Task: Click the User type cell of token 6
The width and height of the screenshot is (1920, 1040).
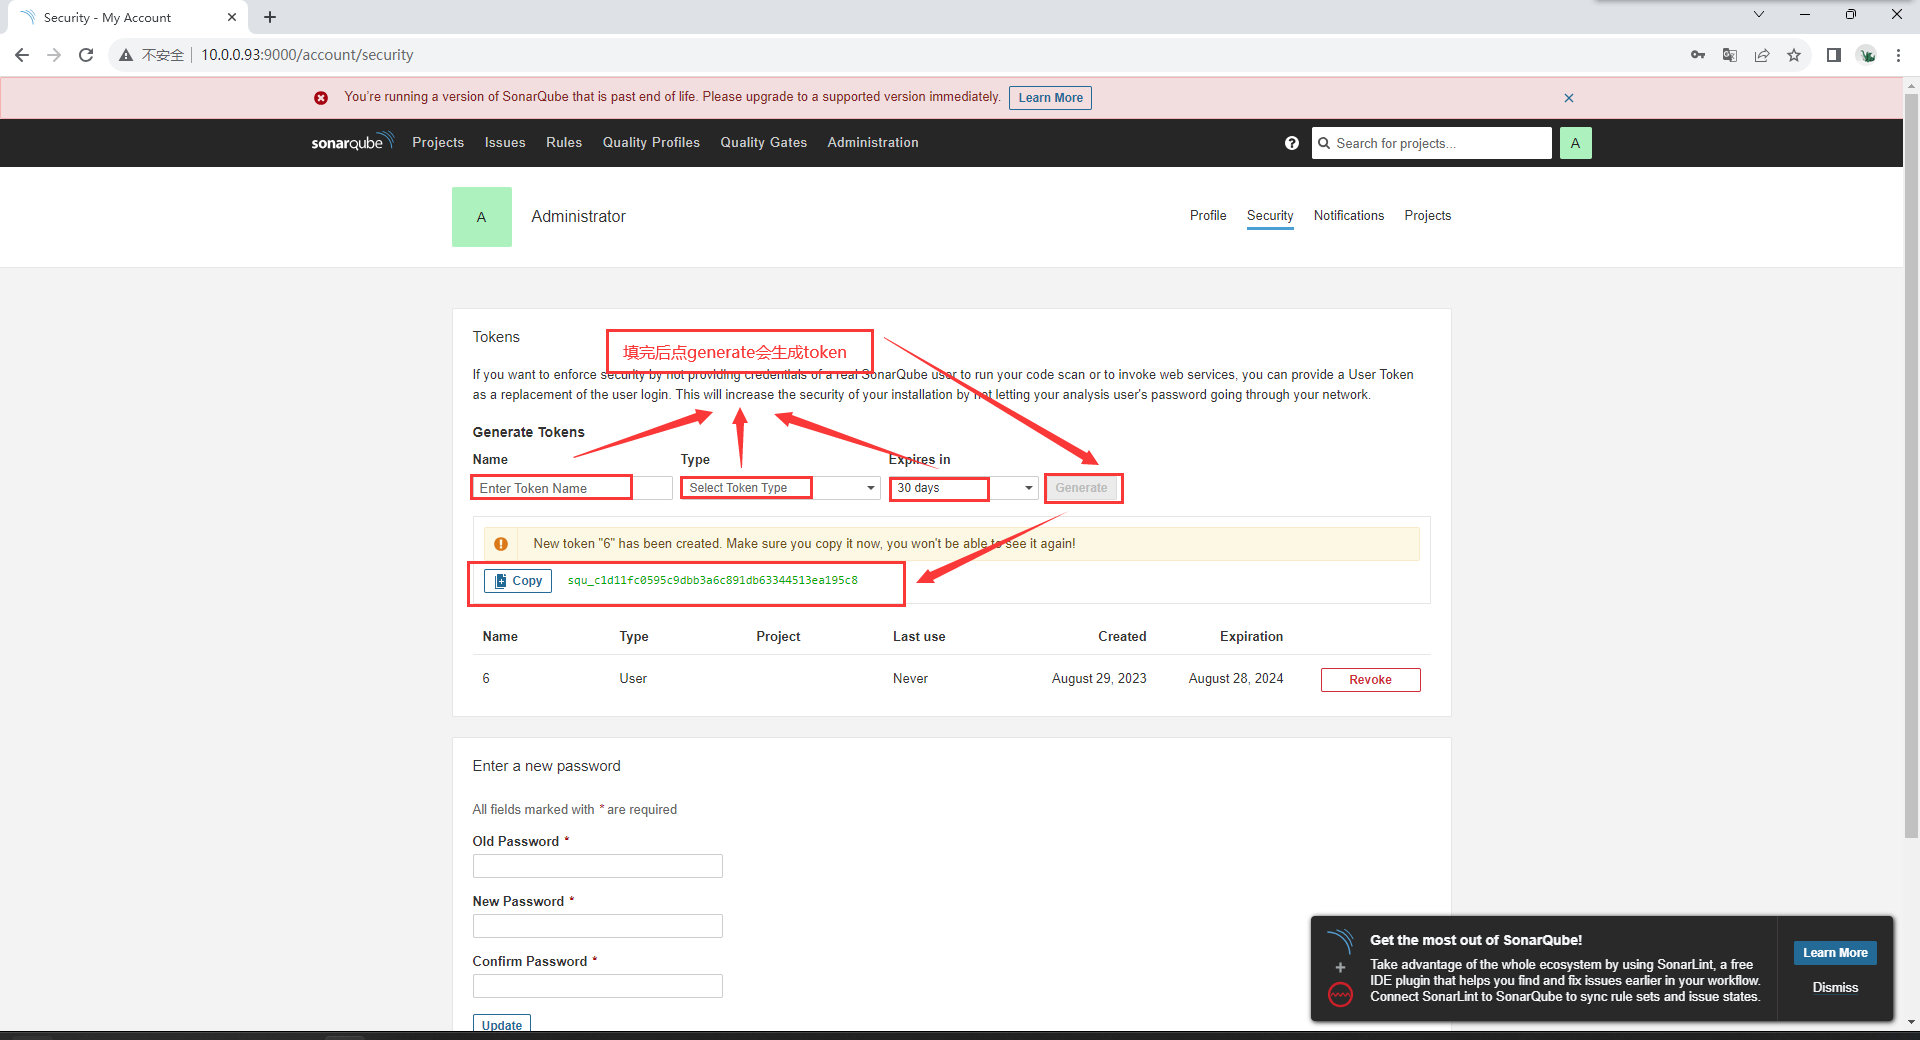Action: [633, 679]
